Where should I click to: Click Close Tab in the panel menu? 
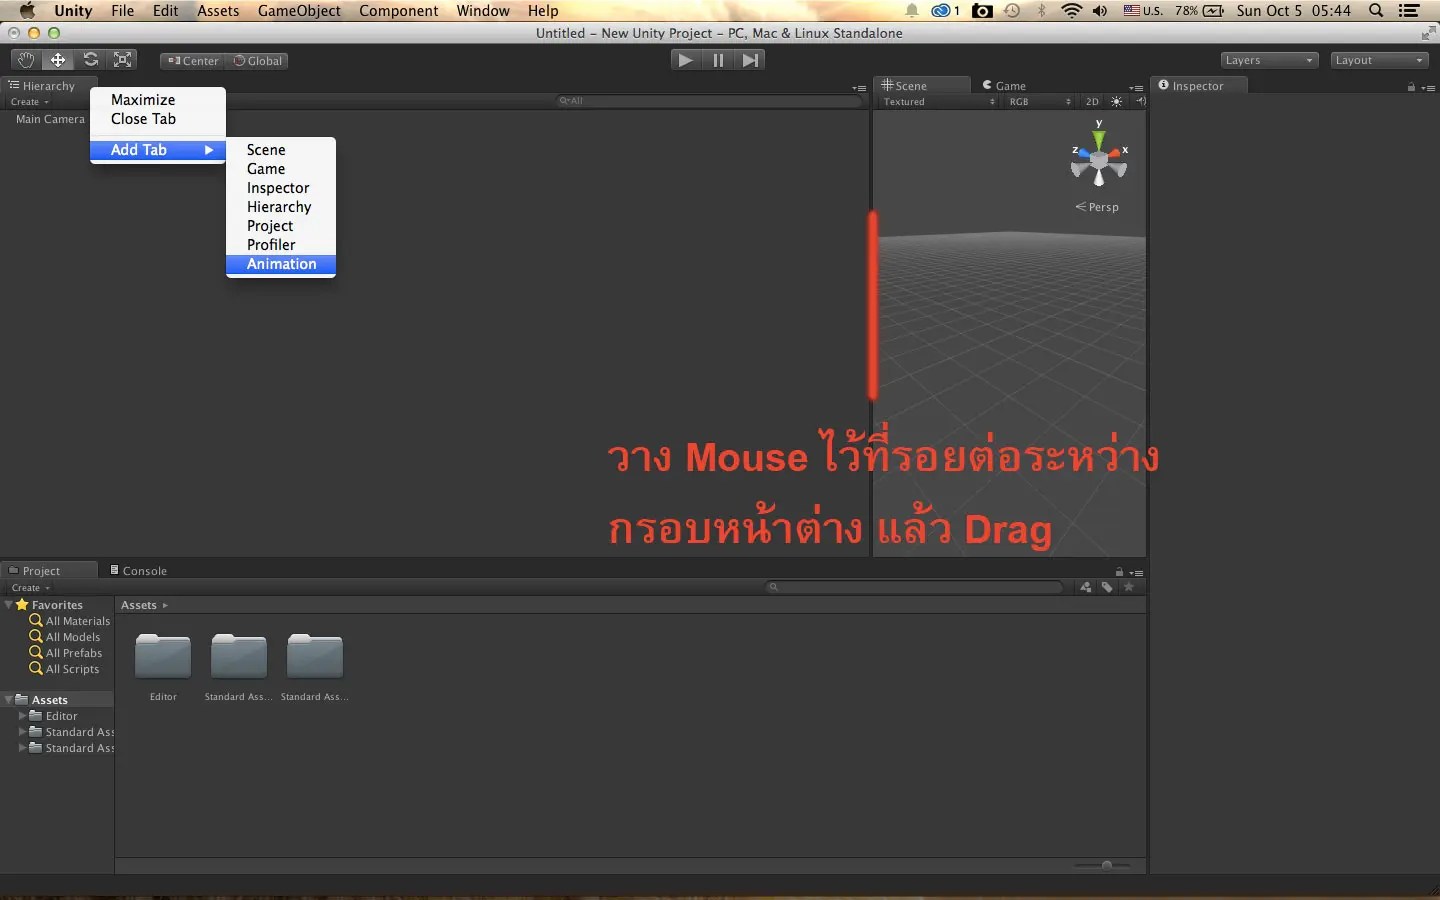click(143, 119)
